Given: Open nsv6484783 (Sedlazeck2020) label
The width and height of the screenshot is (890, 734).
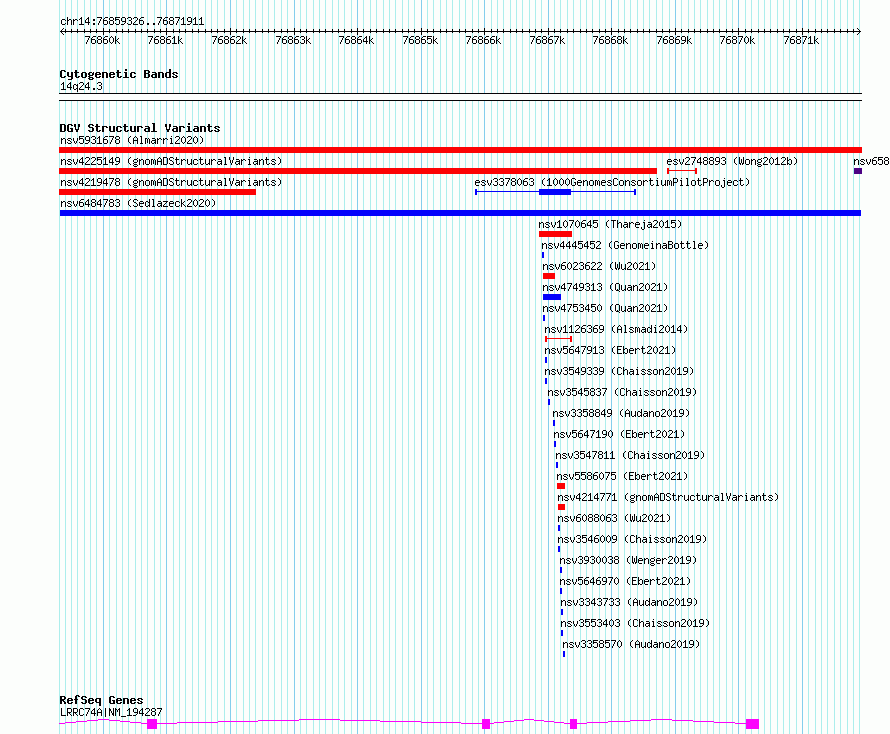Looking at the screenshot, I should click(138, 203).
